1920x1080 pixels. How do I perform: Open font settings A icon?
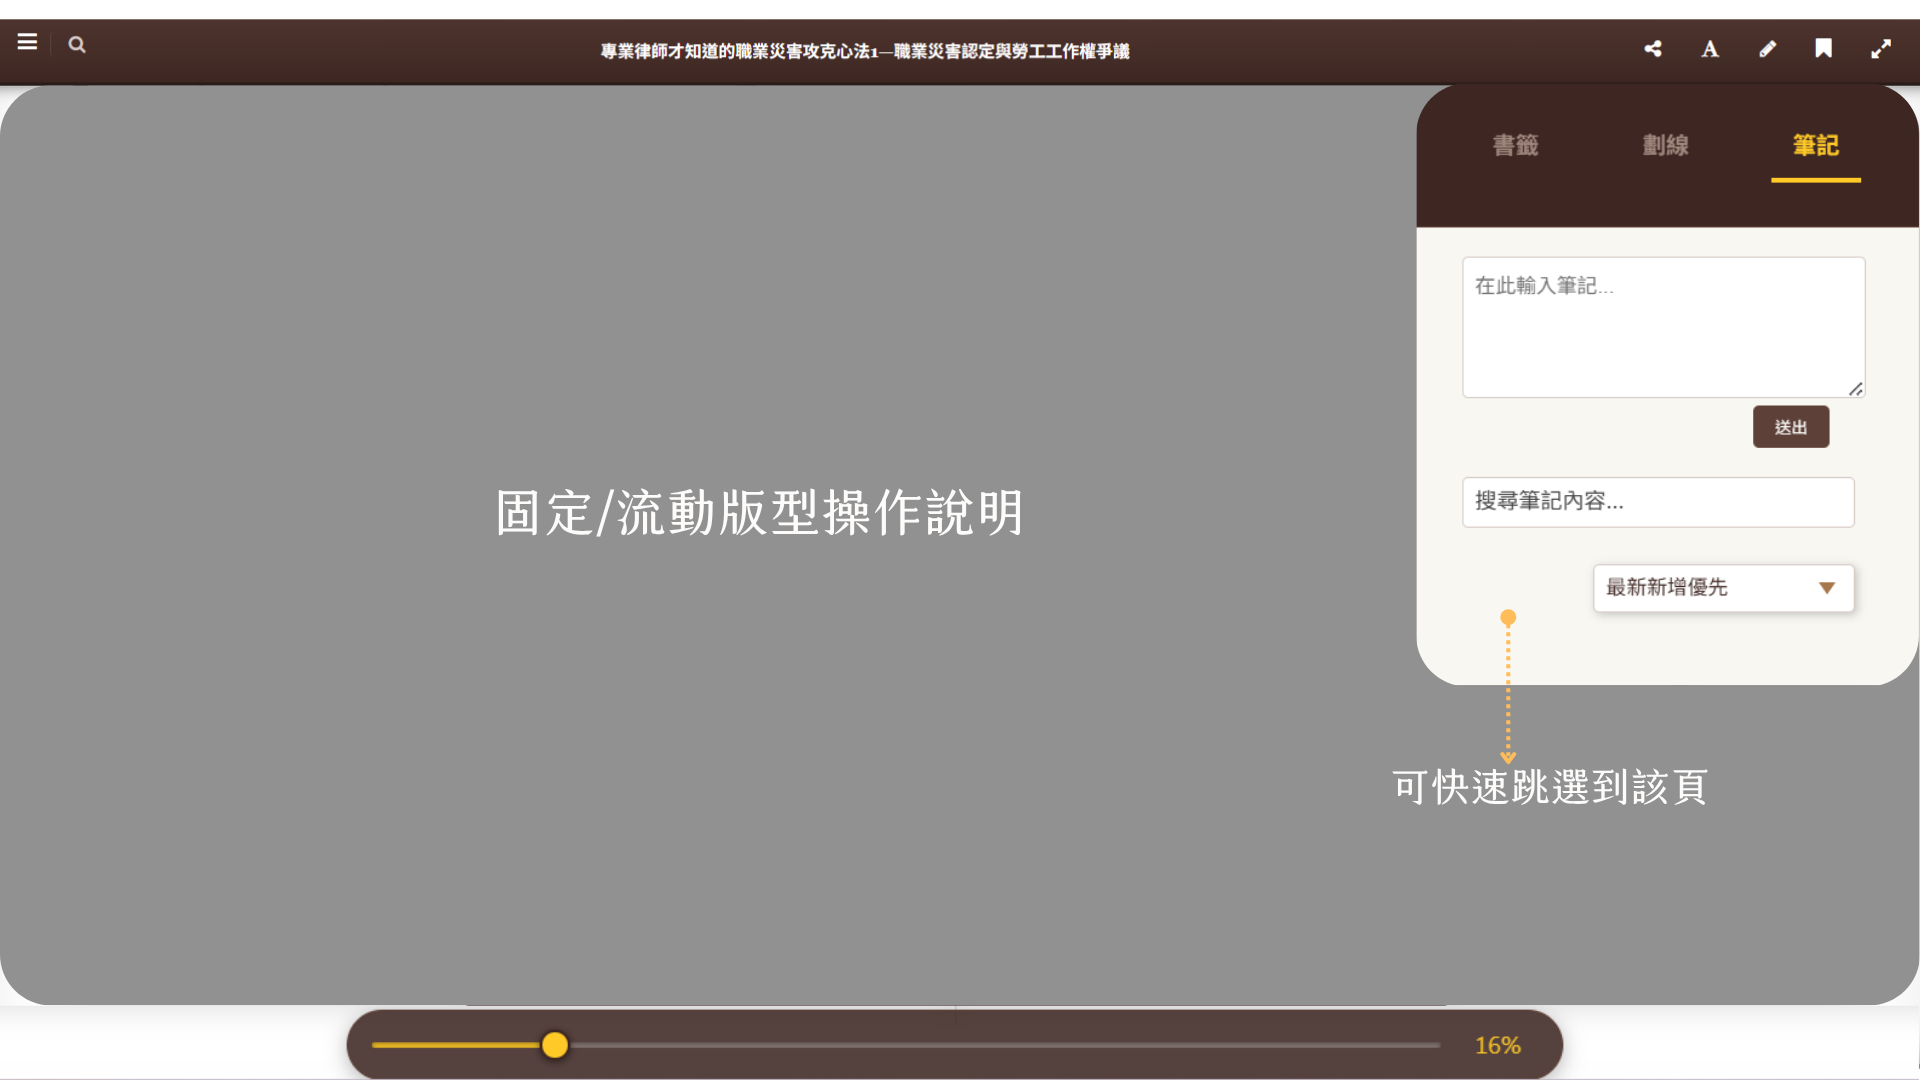[1710, 49]
